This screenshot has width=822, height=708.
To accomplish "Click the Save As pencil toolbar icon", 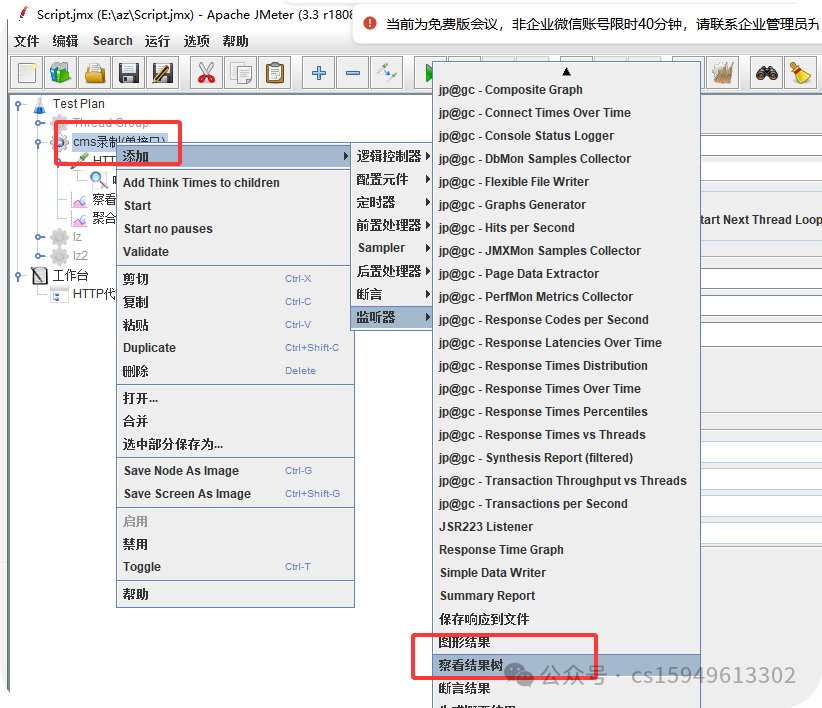I will (163, 73).
